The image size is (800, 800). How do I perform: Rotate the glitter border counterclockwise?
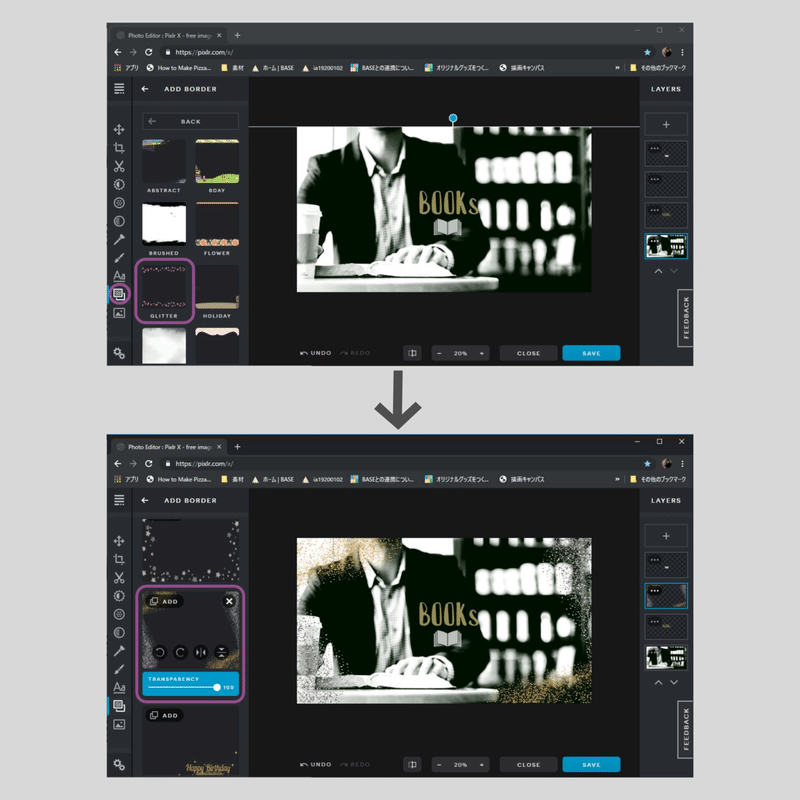(x=160, y=652)
